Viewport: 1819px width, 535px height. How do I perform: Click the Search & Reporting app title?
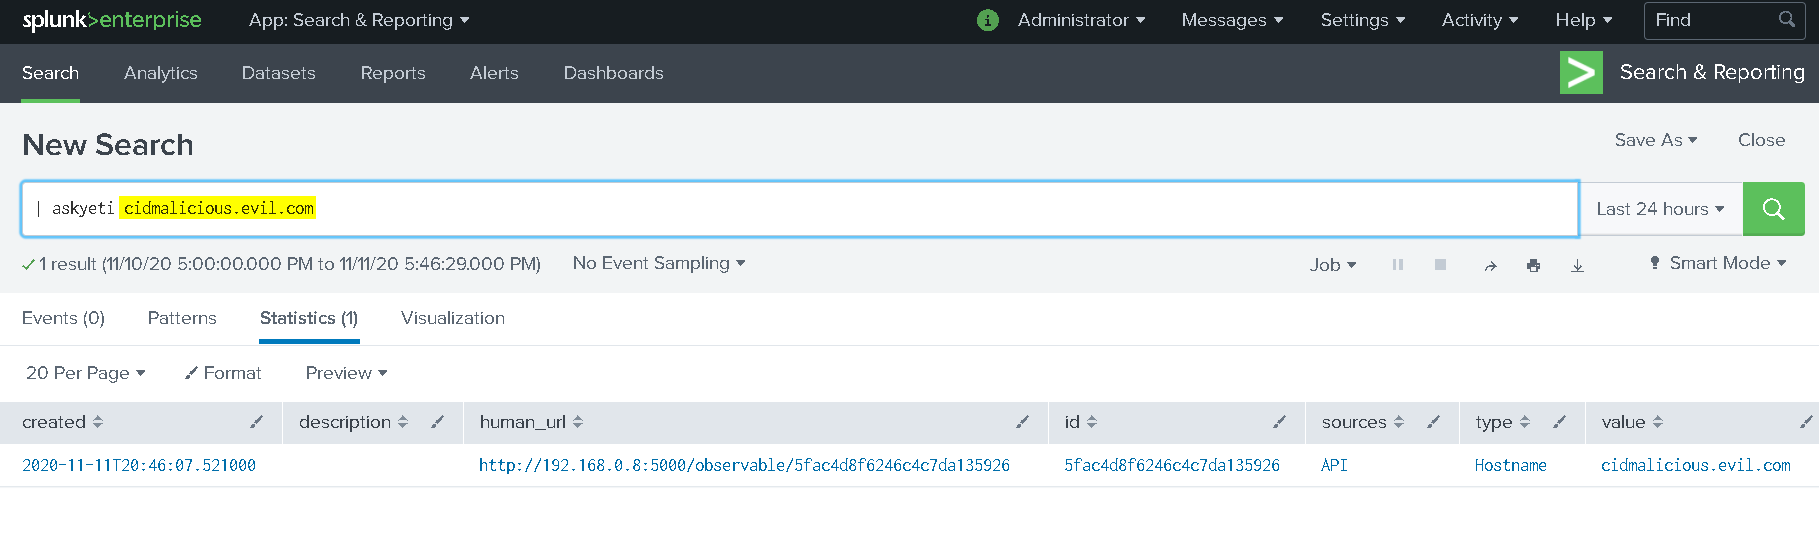tap(1712, 72)
